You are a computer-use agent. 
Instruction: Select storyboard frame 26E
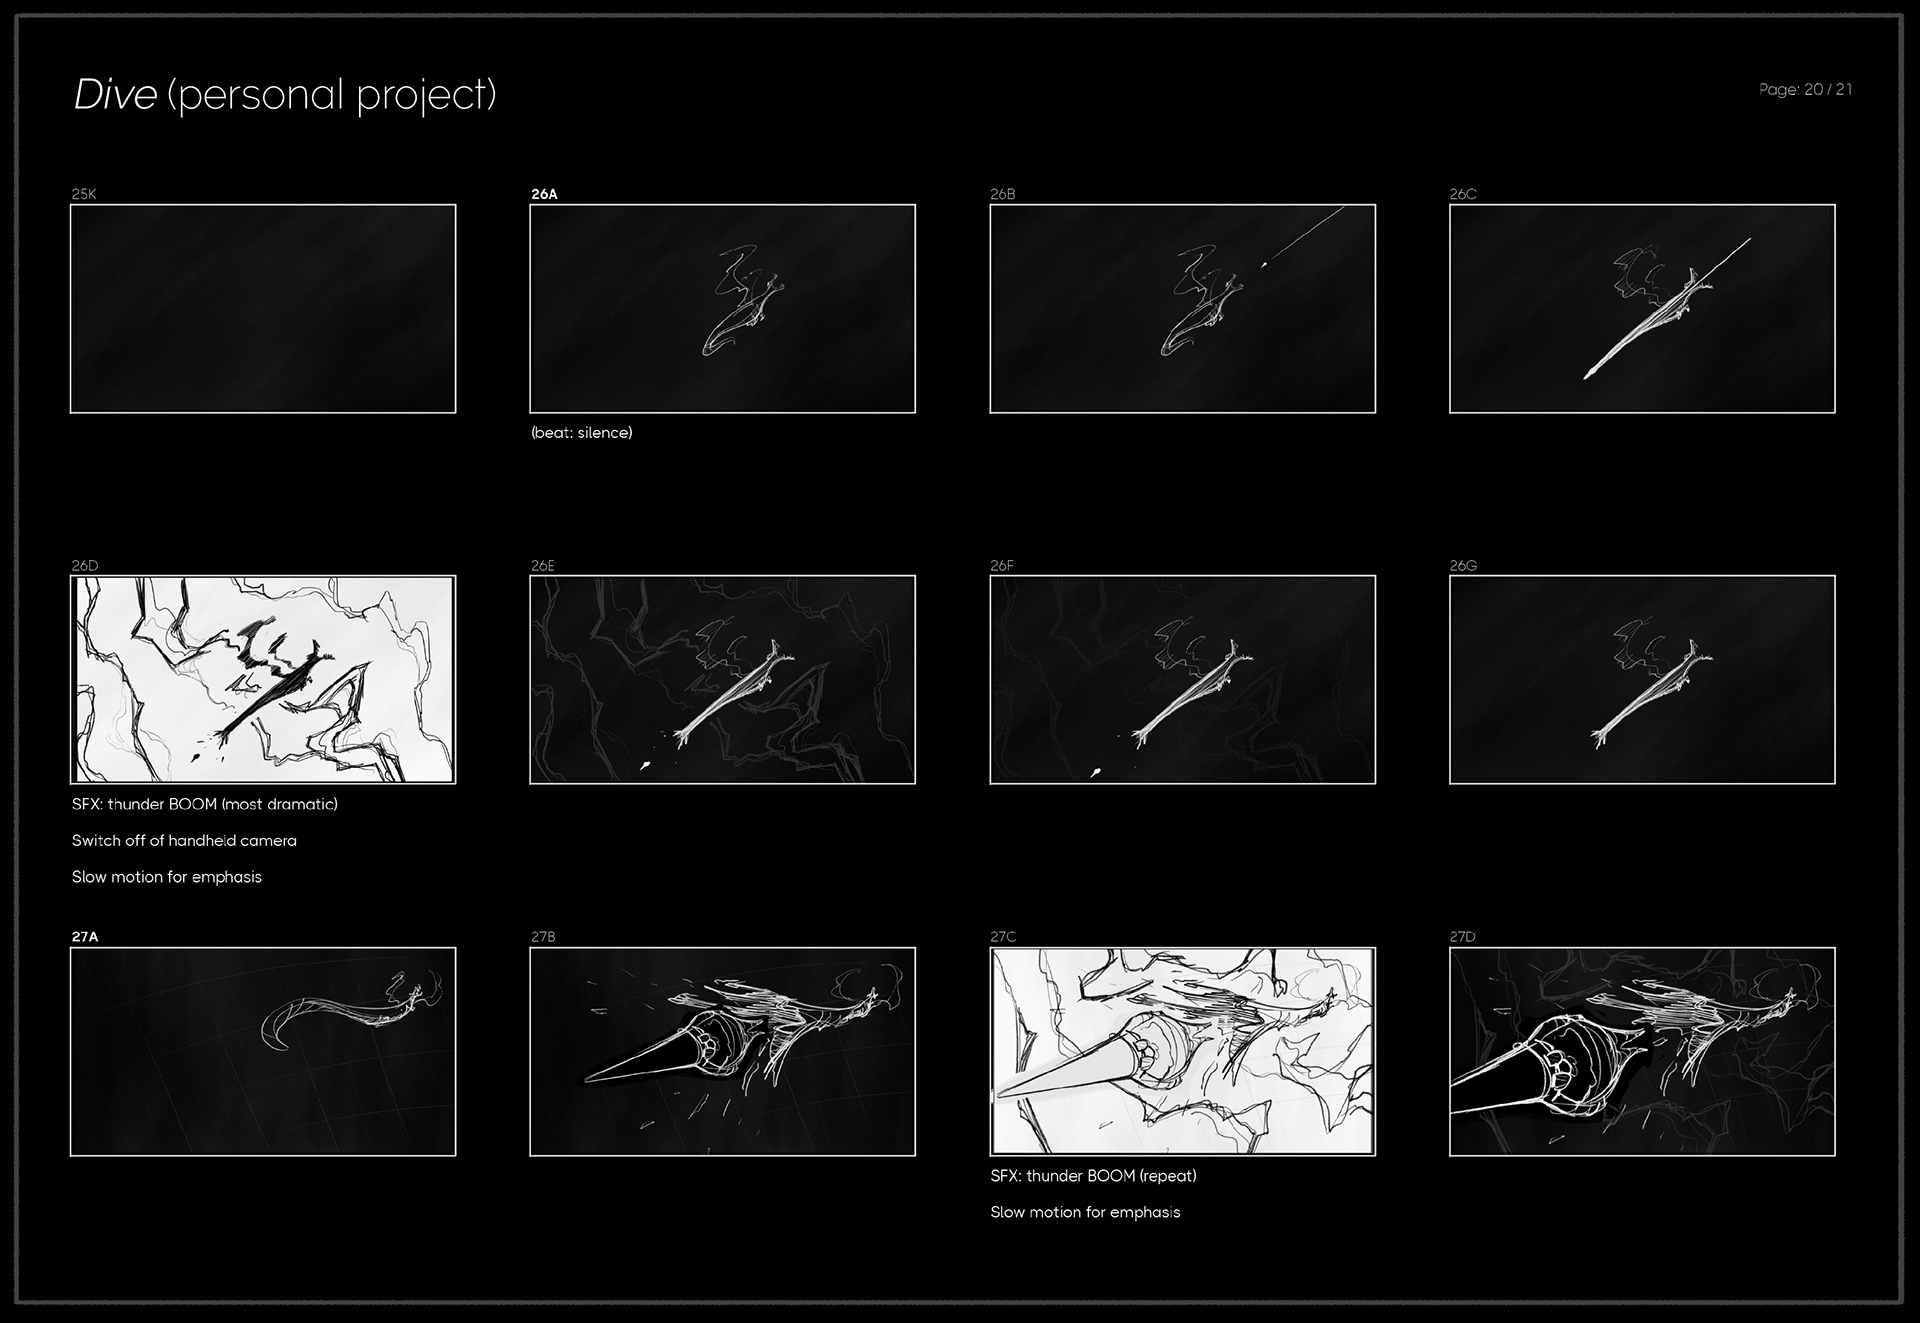pyautogui.click(x=722, y=680)
